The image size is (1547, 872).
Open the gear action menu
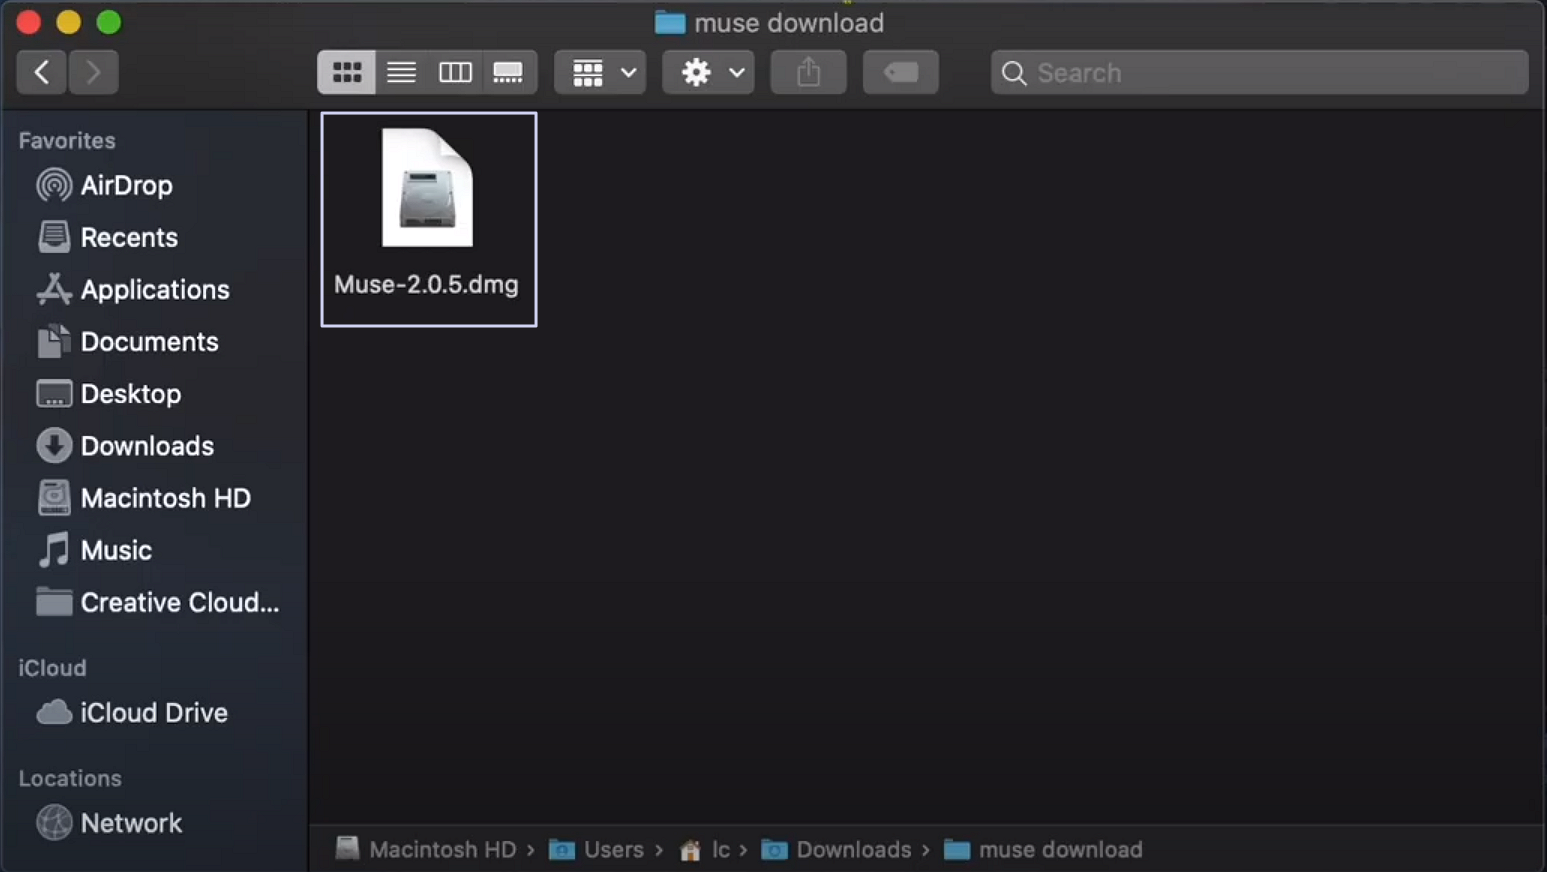pyautogui.click(x=708, y=72)
